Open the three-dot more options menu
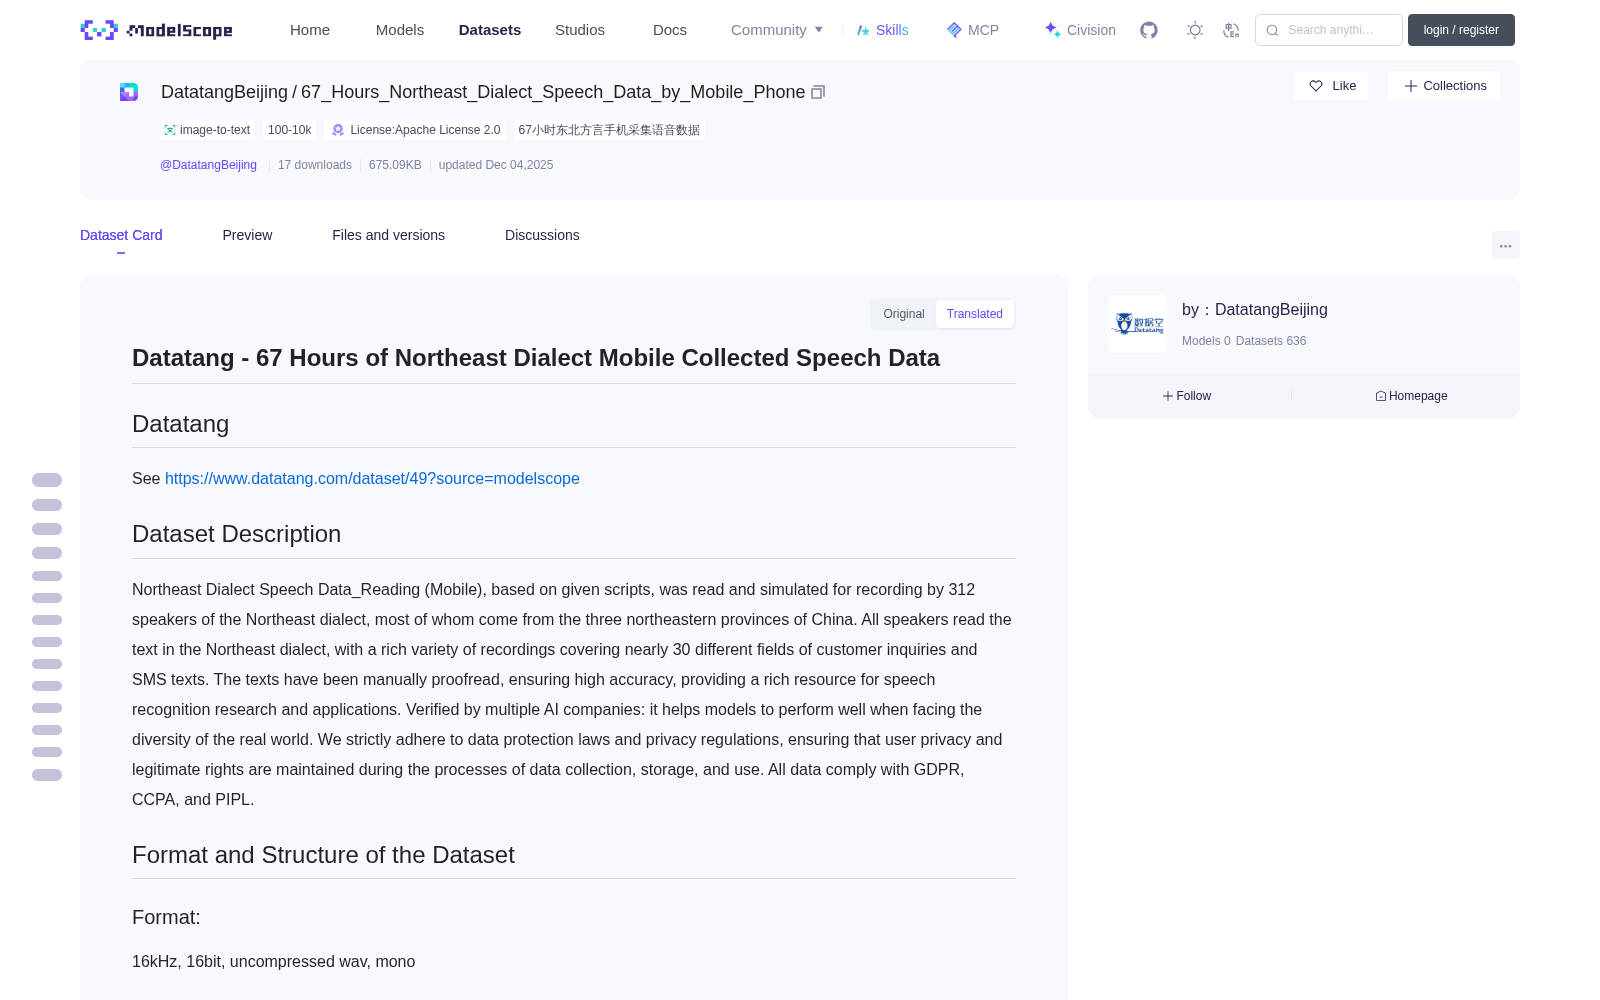Viewport: 1600px width, 1000px height. 1505,245
